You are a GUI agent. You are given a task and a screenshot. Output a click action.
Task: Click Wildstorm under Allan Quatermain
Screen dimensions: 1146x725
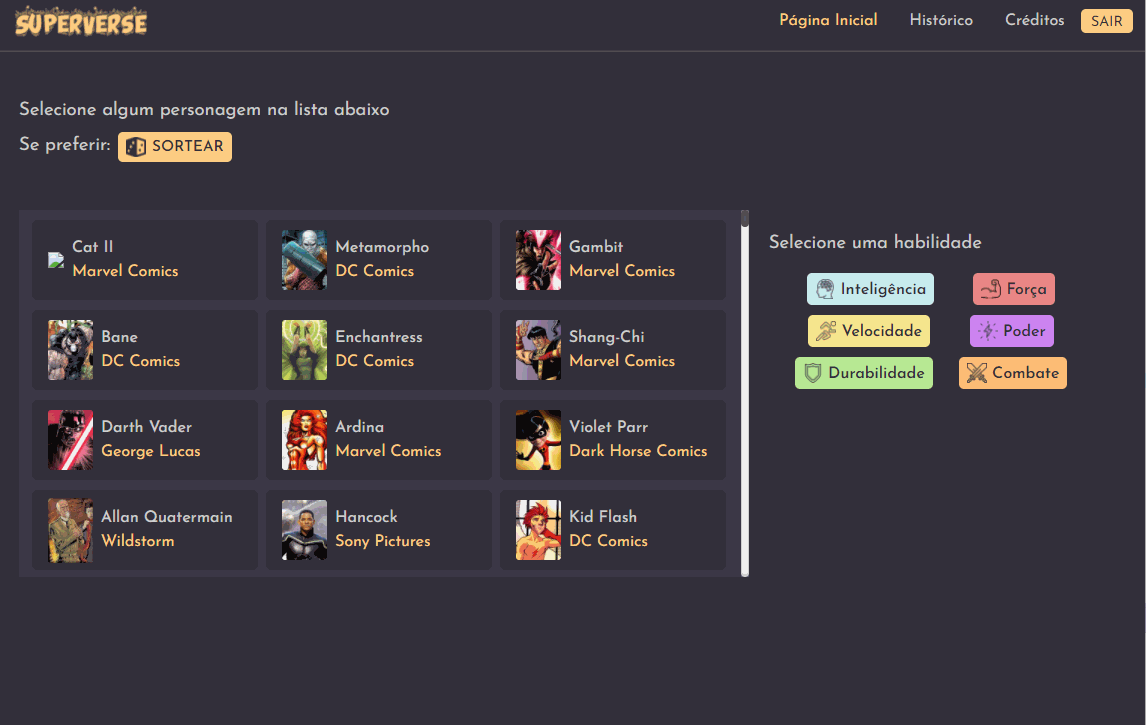point(137,541)
